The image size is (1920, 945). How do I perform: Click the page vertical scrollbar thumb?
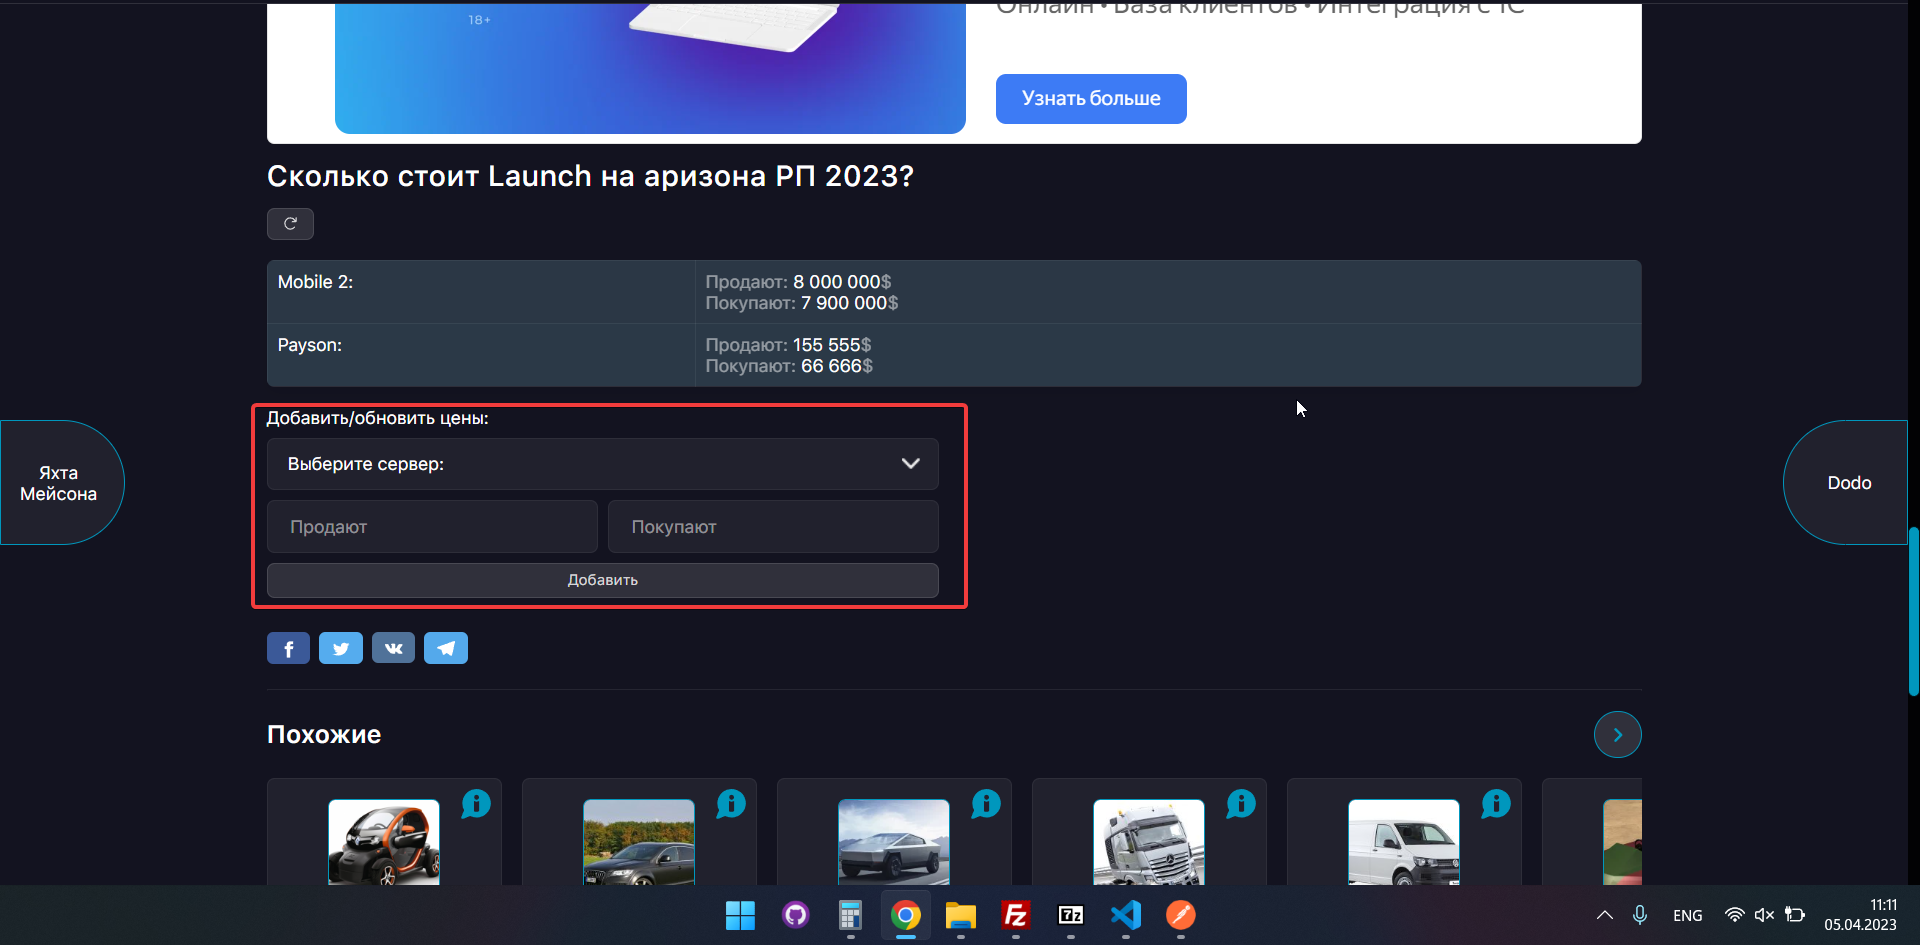(1914, 611)
